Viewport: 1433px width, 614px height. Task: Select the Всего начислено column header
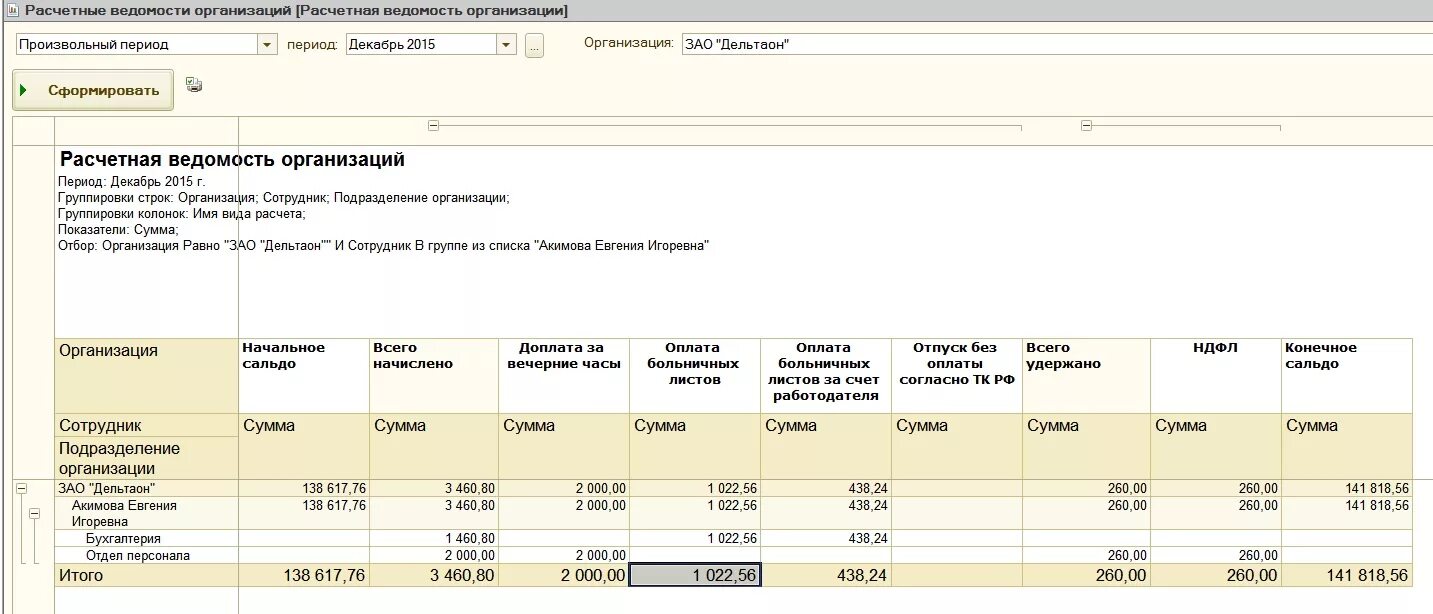click(434, 376)
